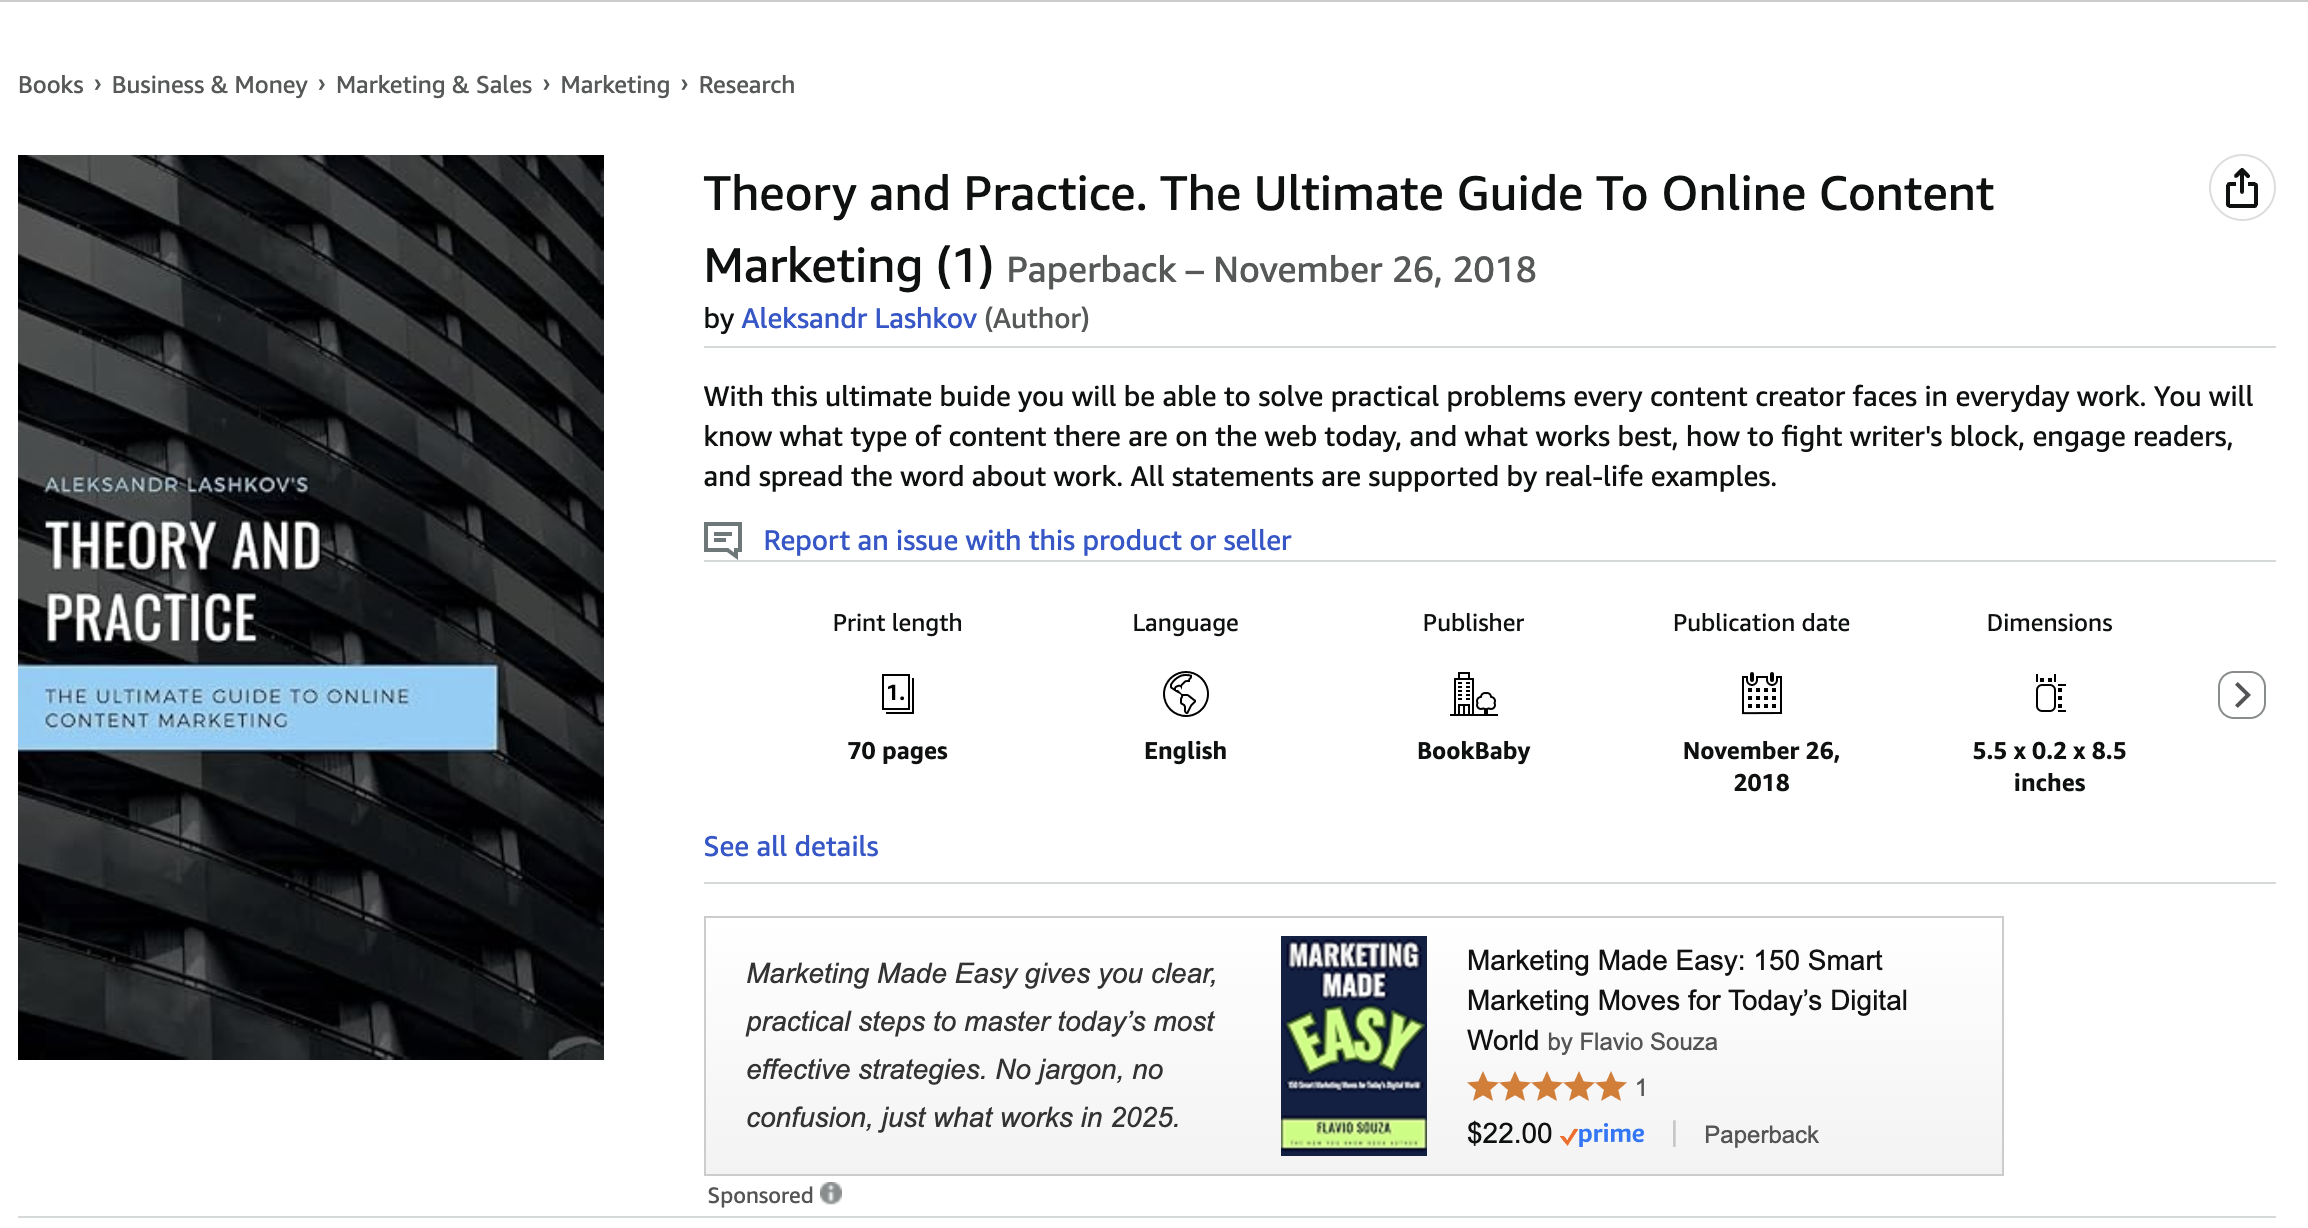This screenshot has height=1228, width=2308.
Task: Open the Business & Money breadcrumb
Action: (x=209, y=85)
